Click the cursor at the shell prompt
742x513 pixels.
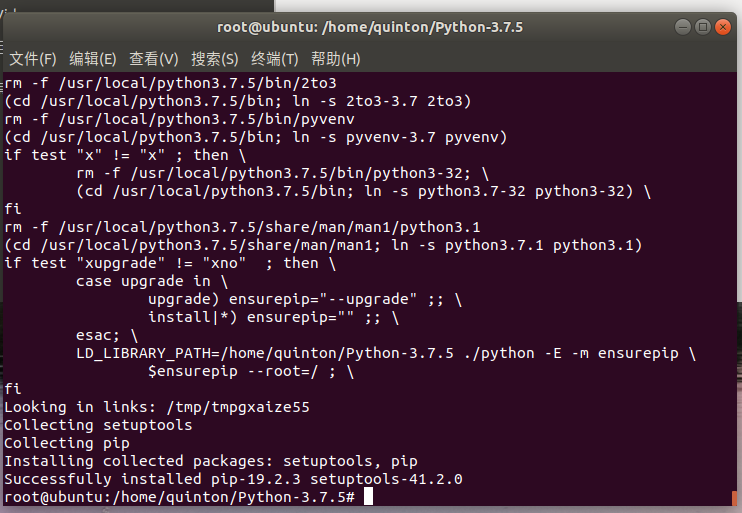coord(368,497)
